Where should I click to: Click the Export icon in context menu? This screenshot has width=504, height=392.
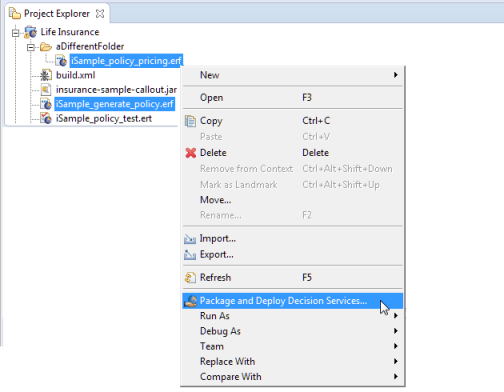point(190,255)
